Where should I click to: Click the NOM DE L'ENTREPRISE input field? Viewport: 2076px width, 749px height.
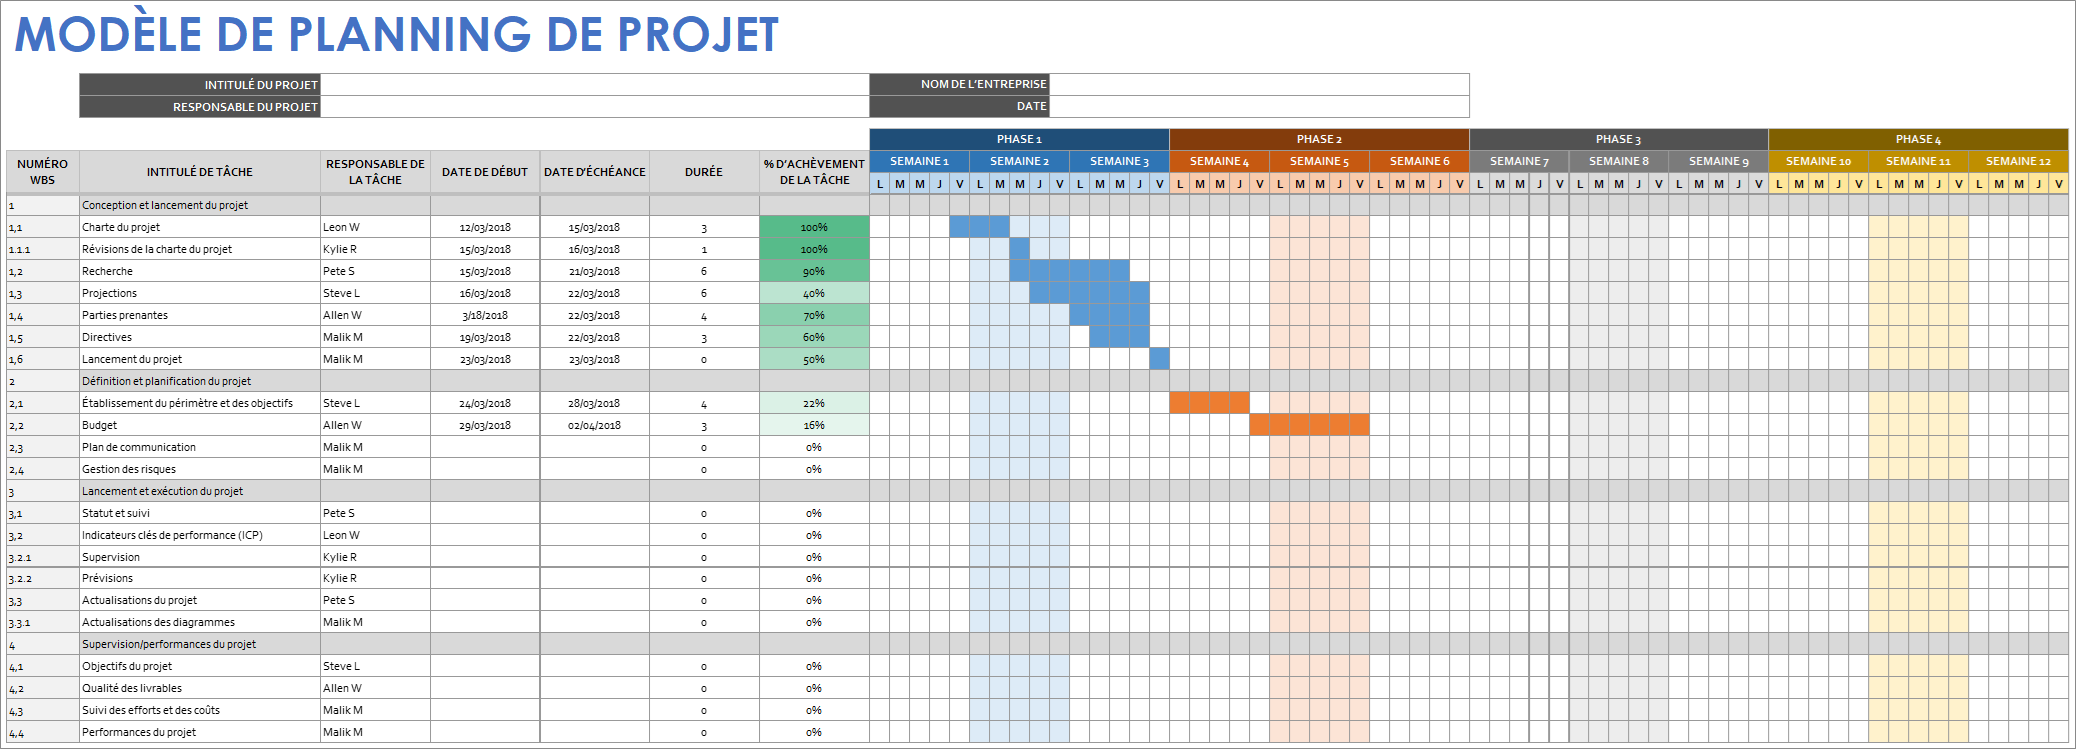[x=1259, y=85]
